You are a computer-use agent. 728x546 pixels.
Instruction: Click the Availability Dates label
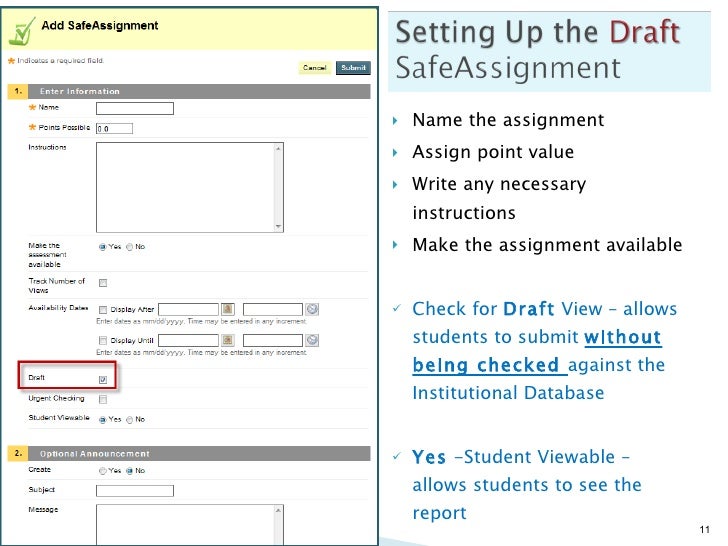58,308
